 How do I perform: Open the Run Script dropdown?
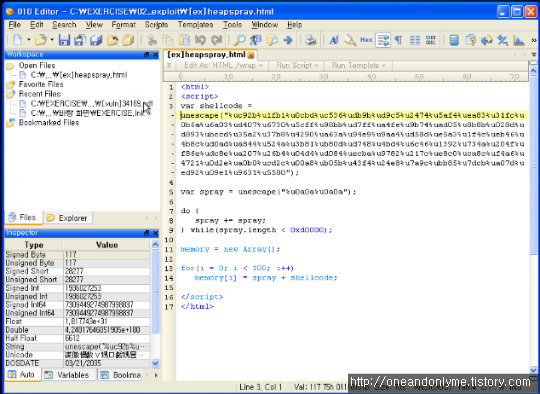297,65
